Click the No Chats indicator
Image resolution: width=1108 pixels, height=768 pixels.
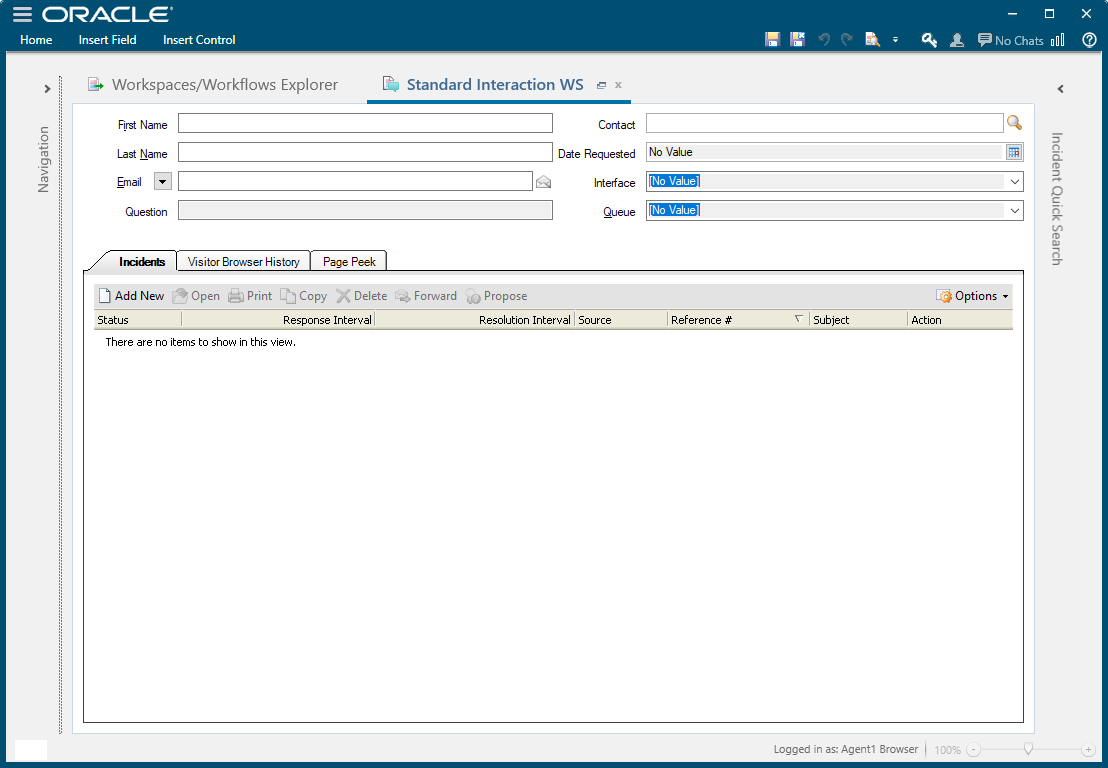[x=1010, y=40]
